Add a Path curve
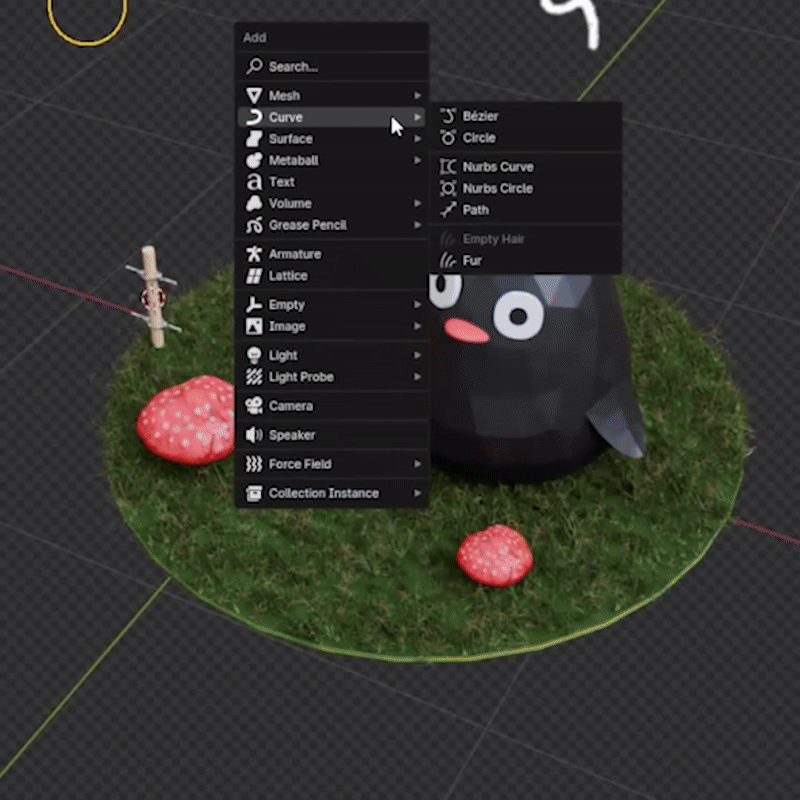800x800 pixels. point(475,210)
